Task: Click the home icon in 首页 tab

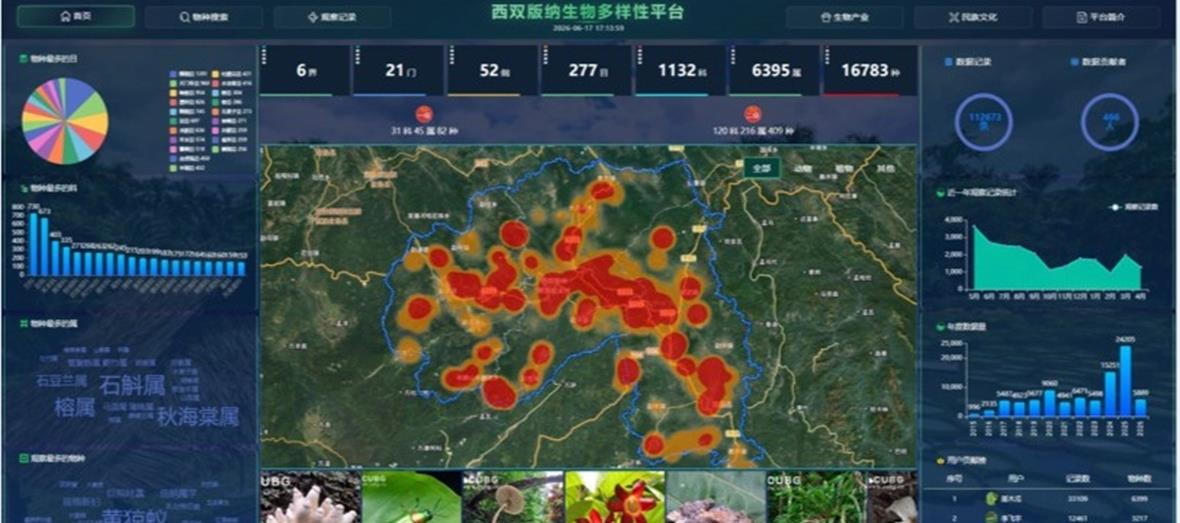Action: (x=65, y=17)
